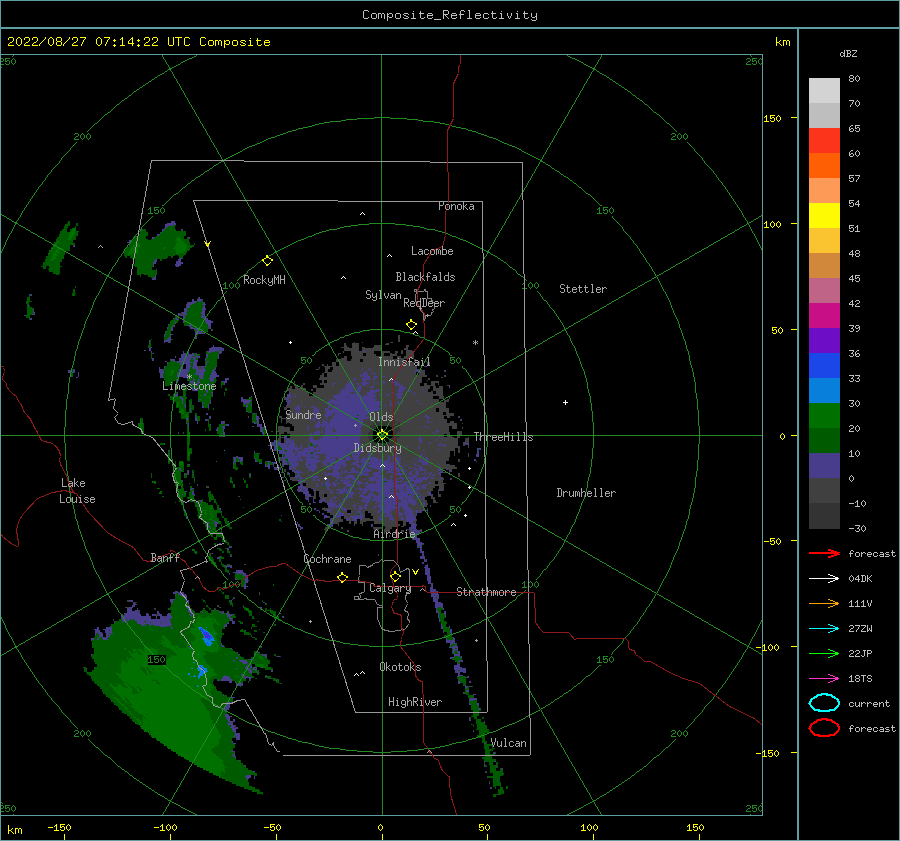900x841 pixels.
Task: Pick the blue 33-36 dBZ swatch
Action: pyautogui.click(x=824, y=366)
